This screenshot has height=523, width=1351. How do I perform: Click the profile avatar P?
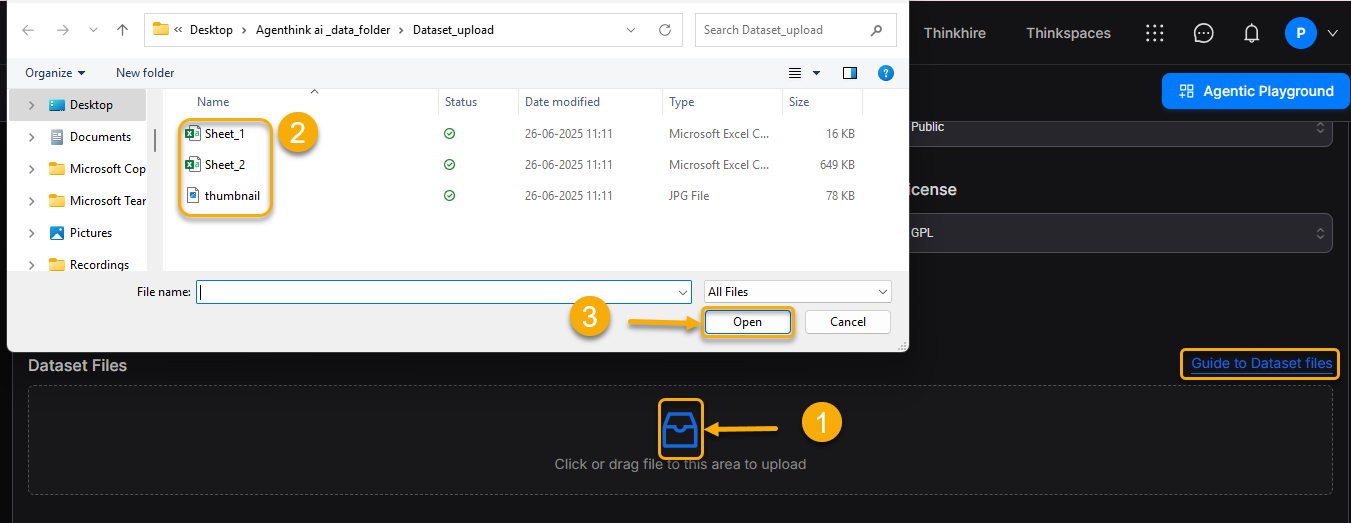pos(1300,33)
